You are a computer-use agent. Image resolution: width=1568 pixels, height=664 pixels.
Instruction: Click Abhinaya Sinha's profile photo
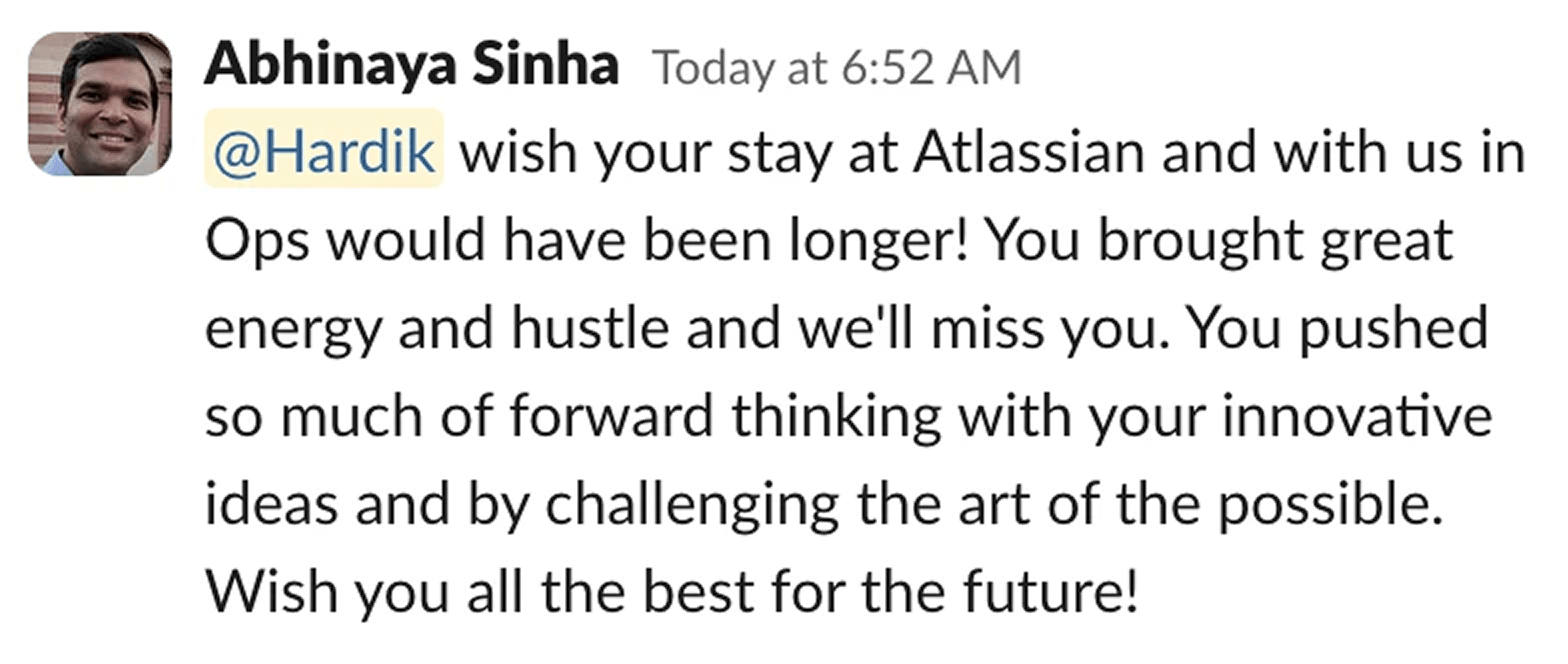[x=99, y=104]
